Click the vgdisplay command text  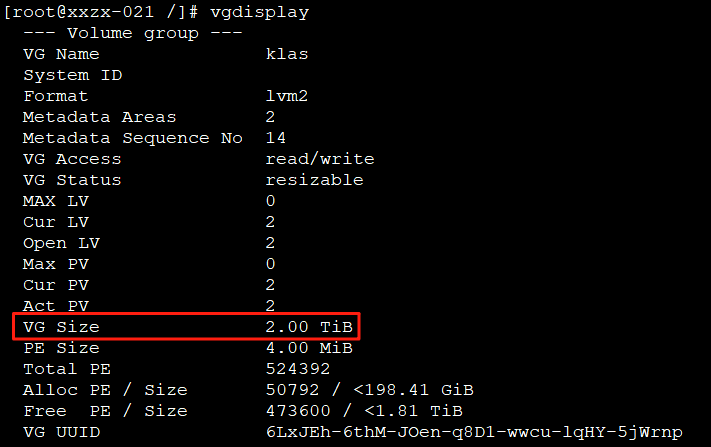tap(260, 12)
